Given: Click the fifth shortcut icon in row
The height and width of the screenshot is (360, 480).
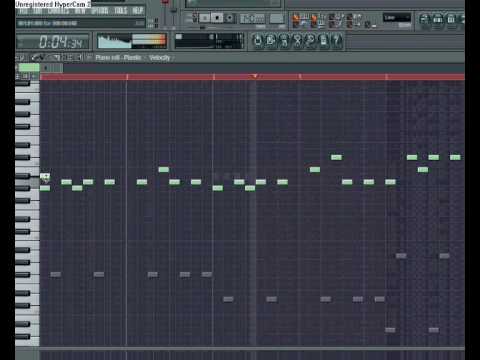Looking at the screenshot, I should [x=310, y=41].
